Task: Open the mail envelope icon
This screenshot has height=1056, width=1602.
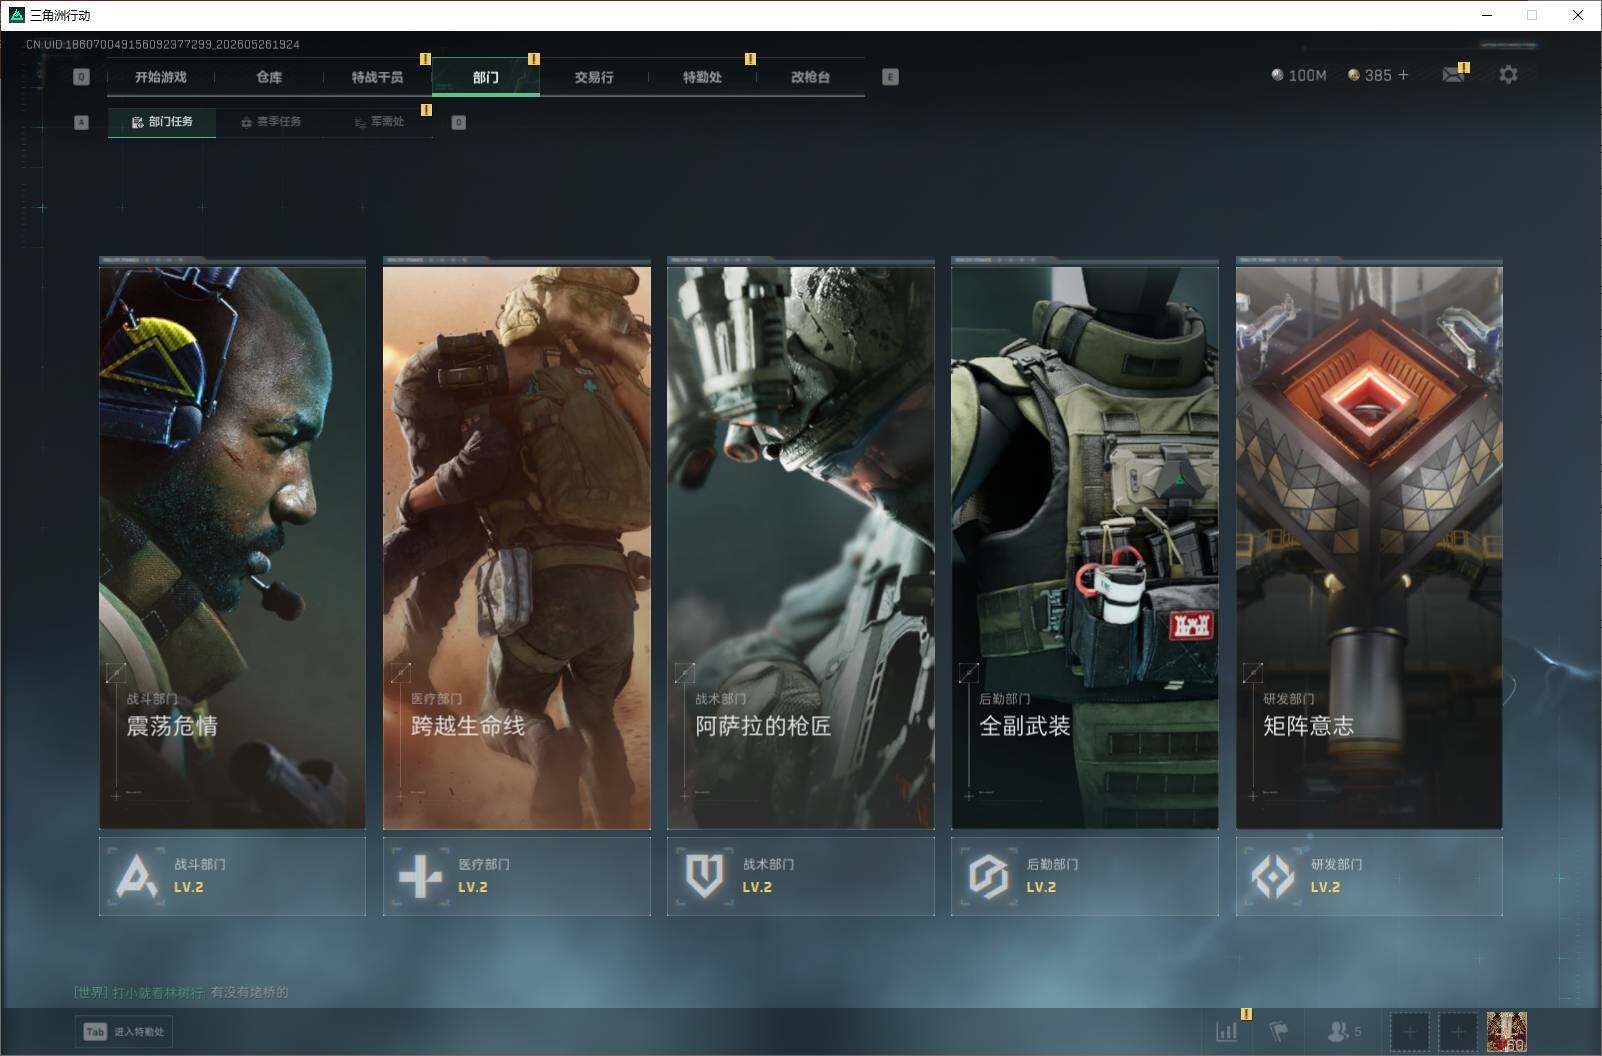Action: [x=1453, y=75]
